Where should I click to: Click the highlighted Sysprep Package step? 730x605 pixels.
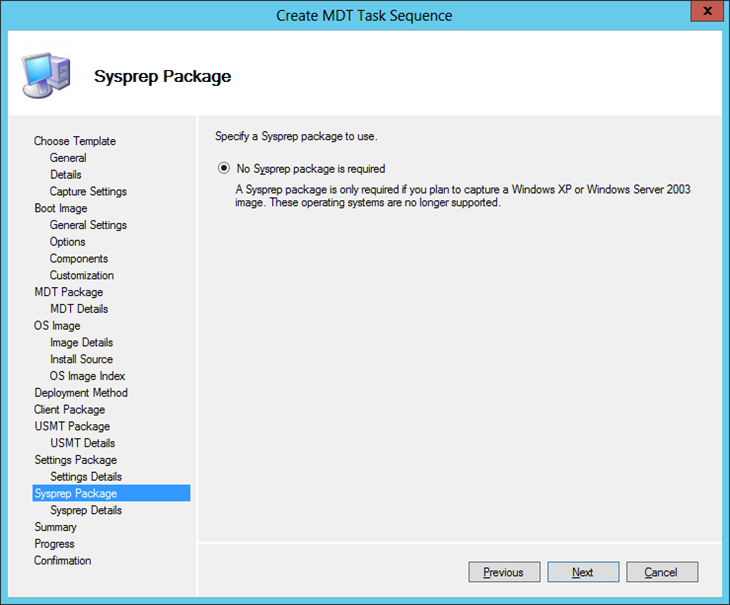point(76,493)
